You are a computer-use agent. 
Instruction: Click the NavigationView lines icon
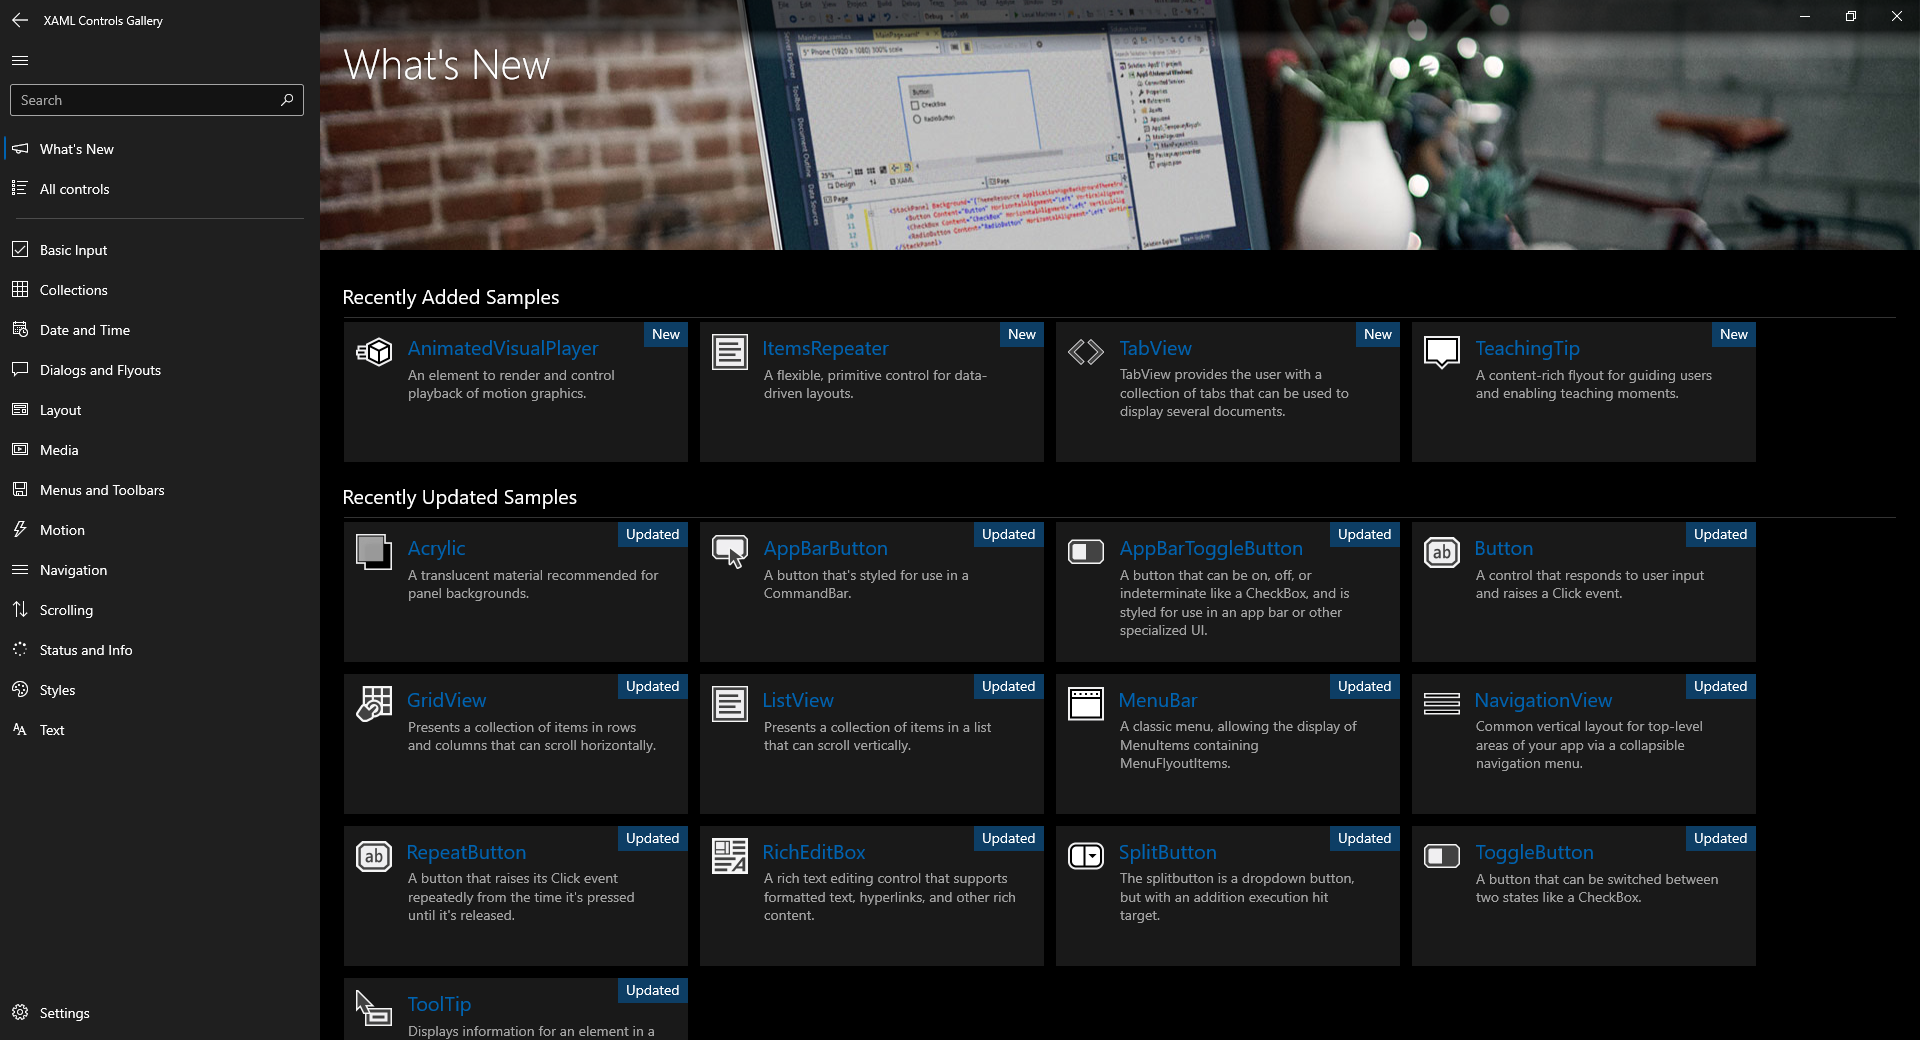(x=1442, y=704)
